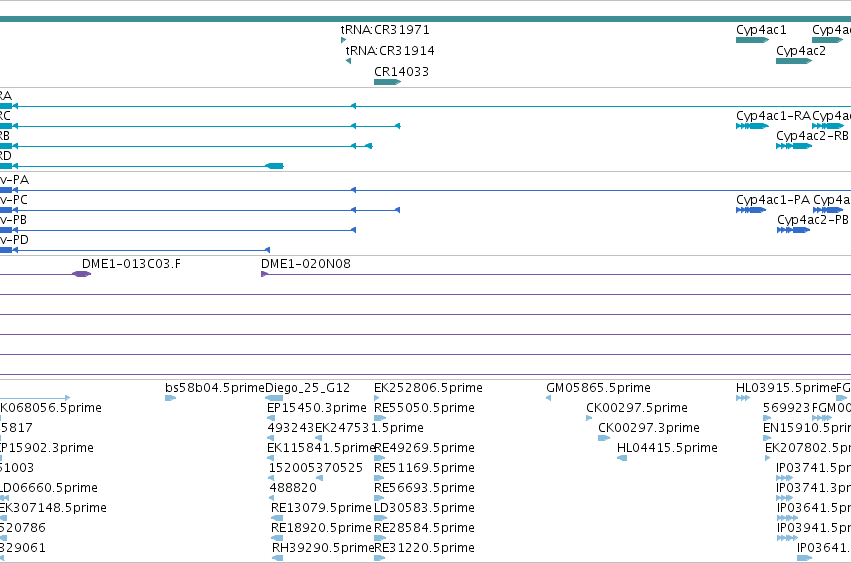
Task: Click the purple DME1-013C03.F feature glyph
Action: (81, 274)
